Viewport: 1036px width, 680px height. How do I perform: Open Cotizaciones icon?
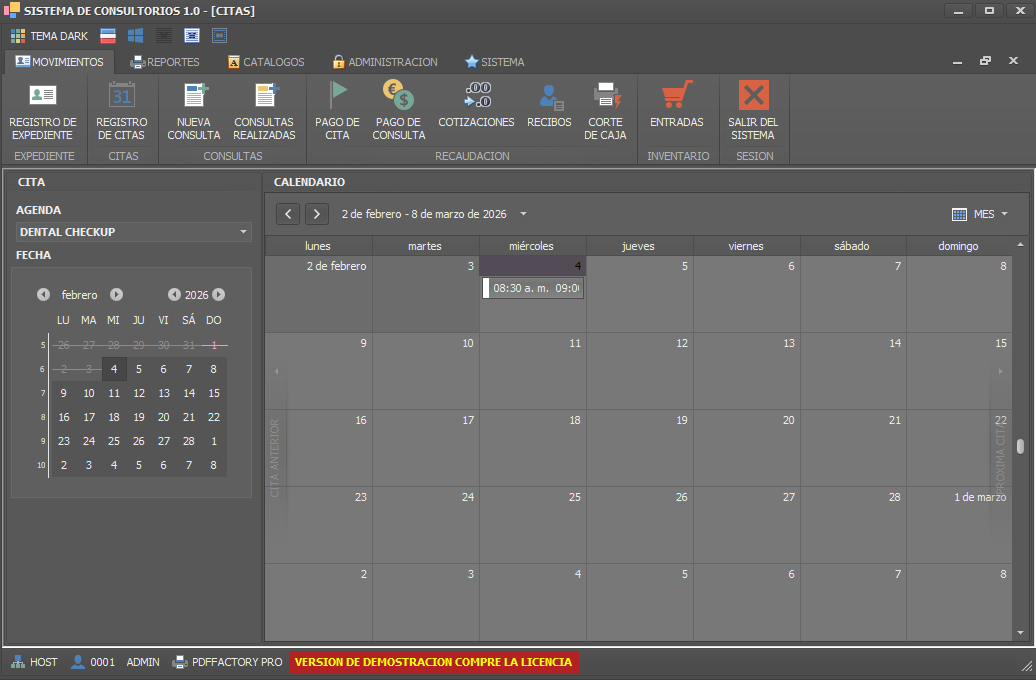tap(477, 96)
